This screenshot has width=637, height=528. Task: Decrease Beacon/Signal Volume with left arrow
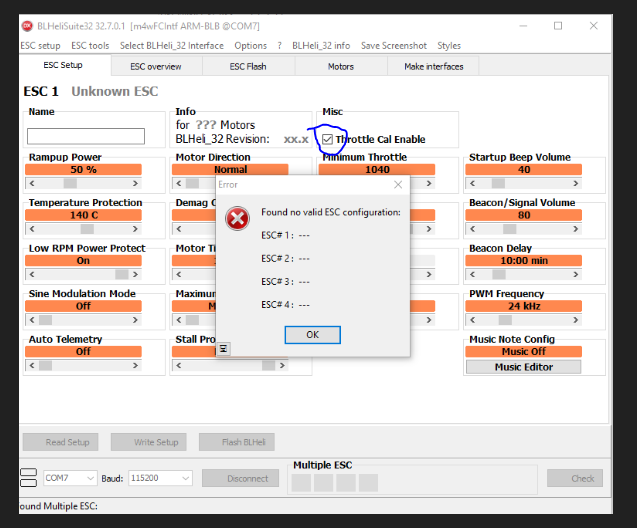472,229
